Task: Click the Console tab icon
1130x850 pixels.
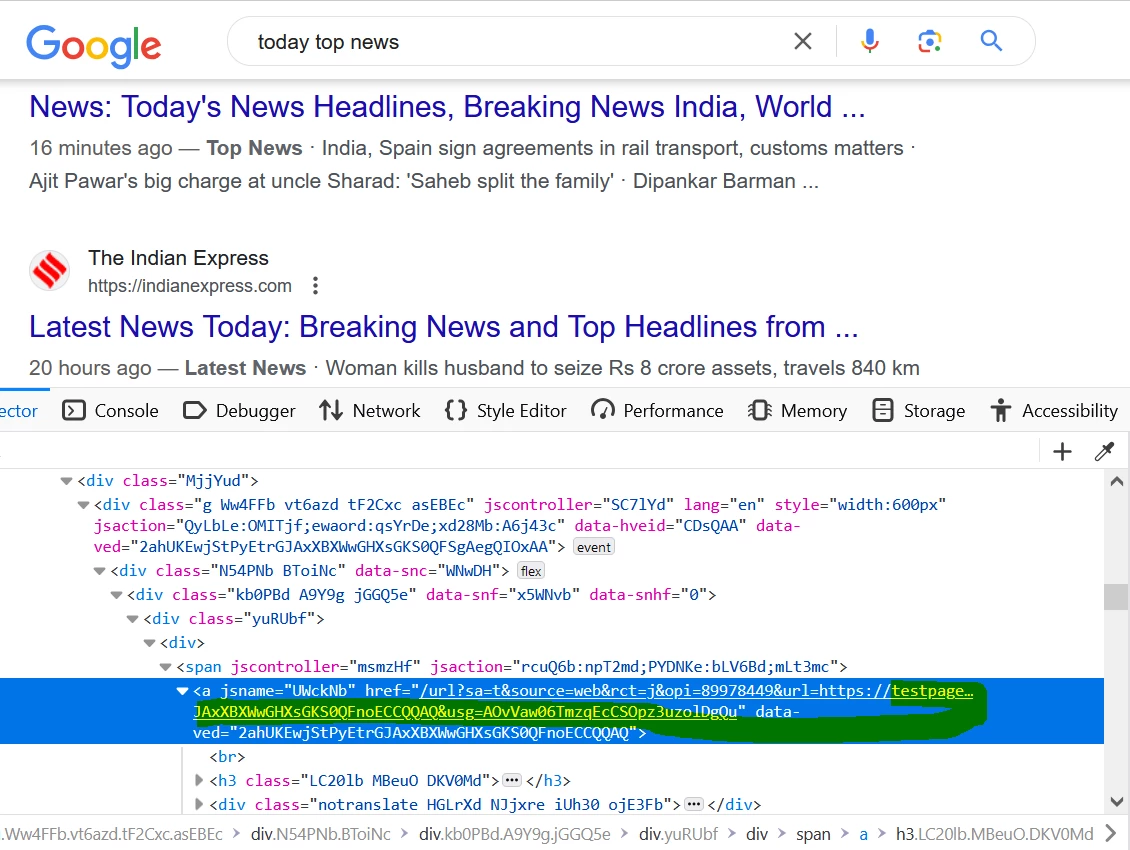Action: tap(74, 410)
